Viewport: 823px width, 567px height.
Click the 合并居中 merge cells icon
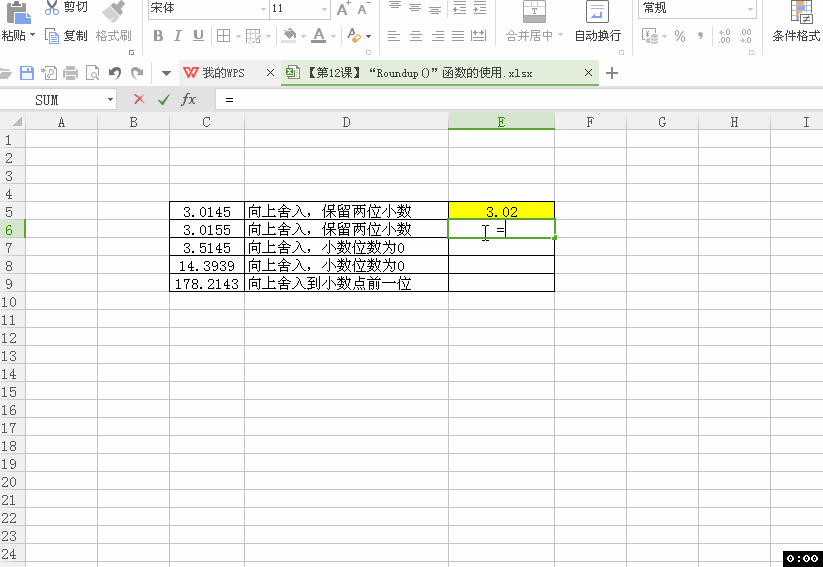534,12
